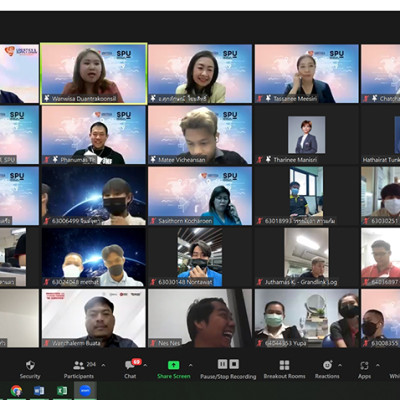Viewport: 400px width, 400px height.
Task: Click the muted mic icon beside 63030148 Nontawat
Action: coord(153,282)
